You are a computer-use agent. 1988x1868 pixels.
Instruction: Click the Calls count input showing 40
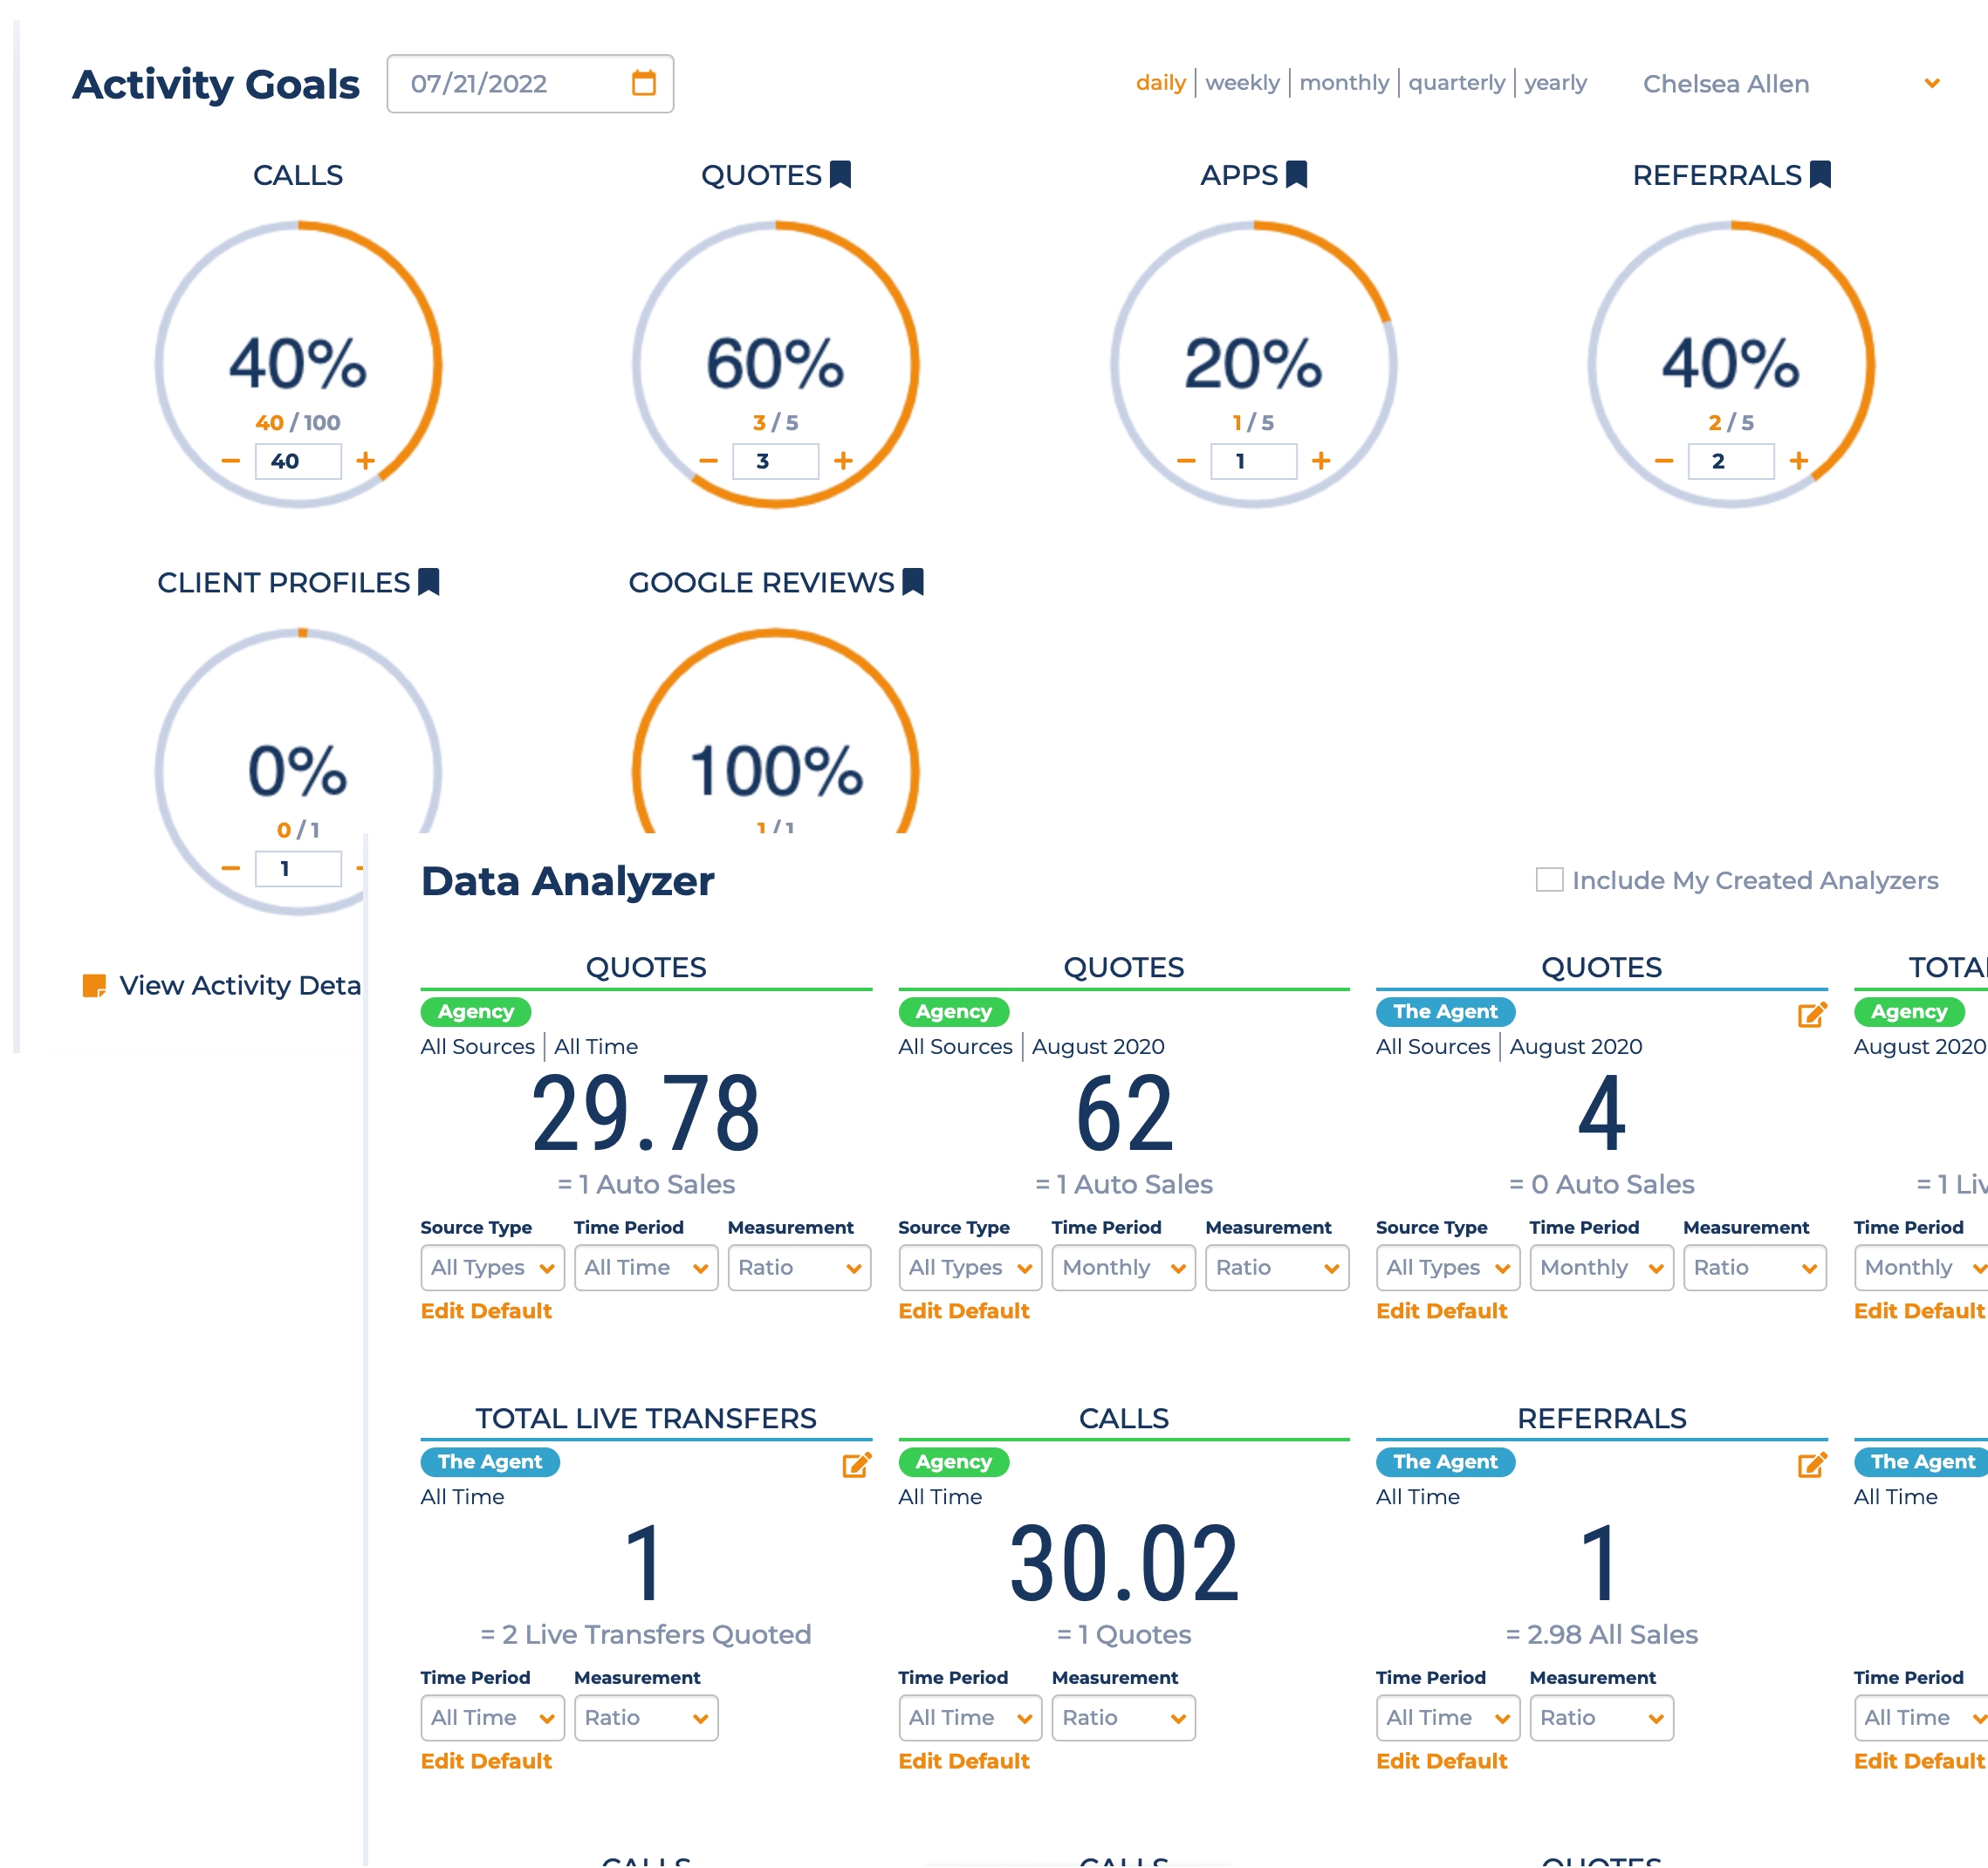(299, 461)
